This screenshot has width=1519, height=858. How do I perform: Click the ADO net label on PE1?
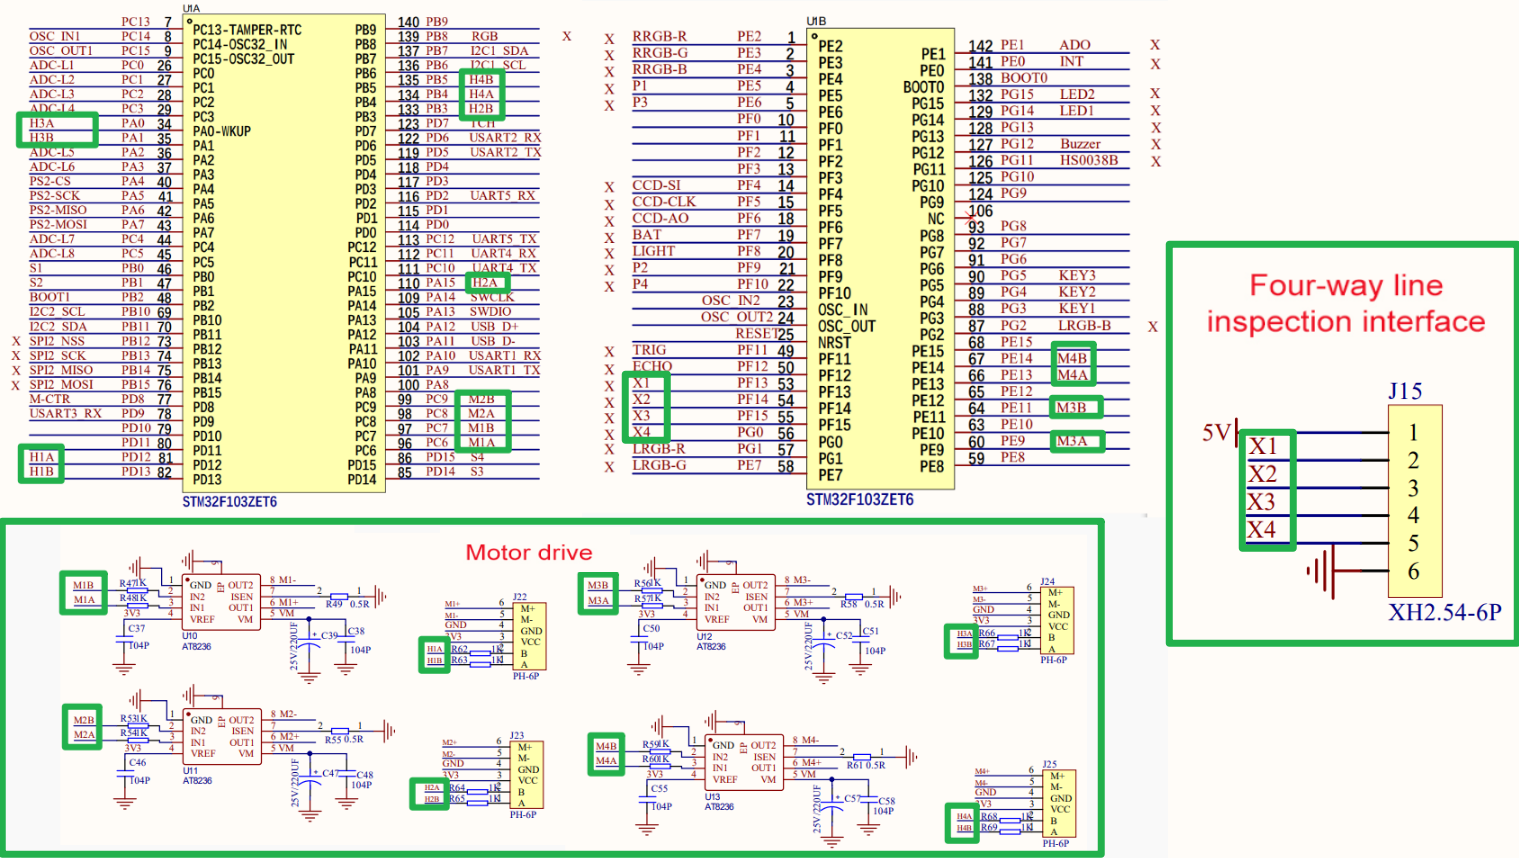tap(1075, 45)
